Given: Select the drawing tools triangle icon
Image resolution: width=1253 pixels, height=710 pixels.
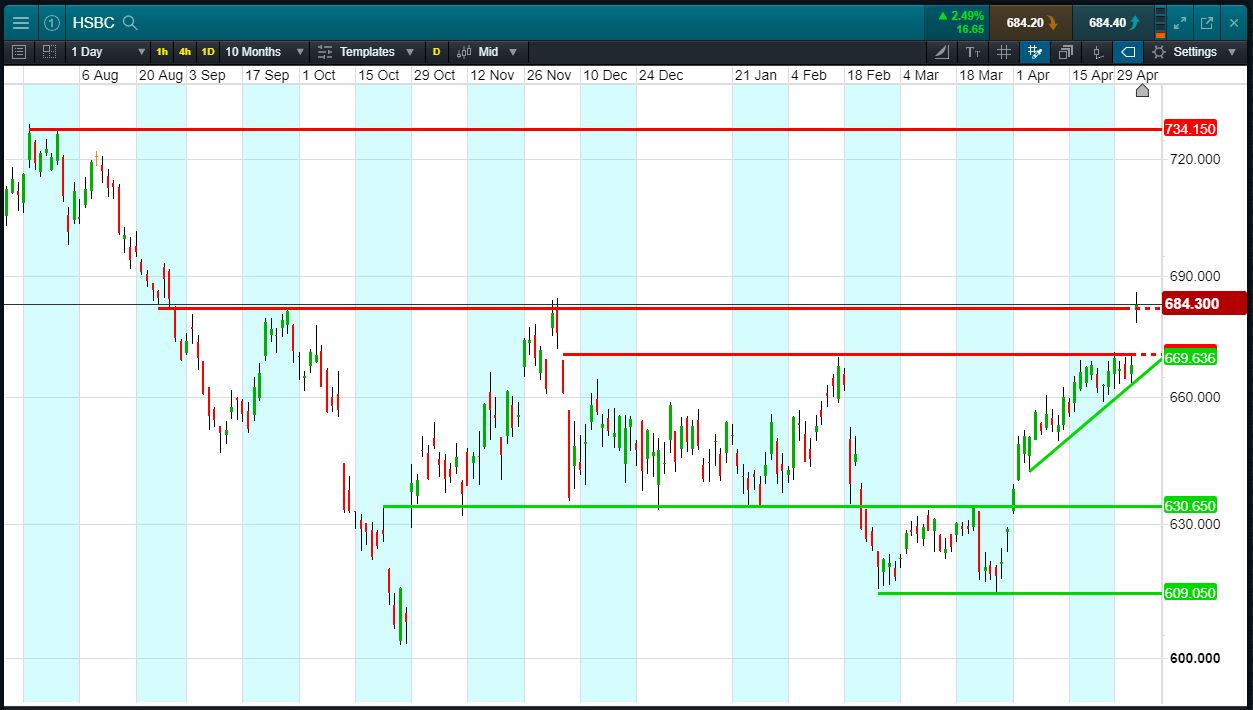Looking at the screenshot, I should click(942, 51).
